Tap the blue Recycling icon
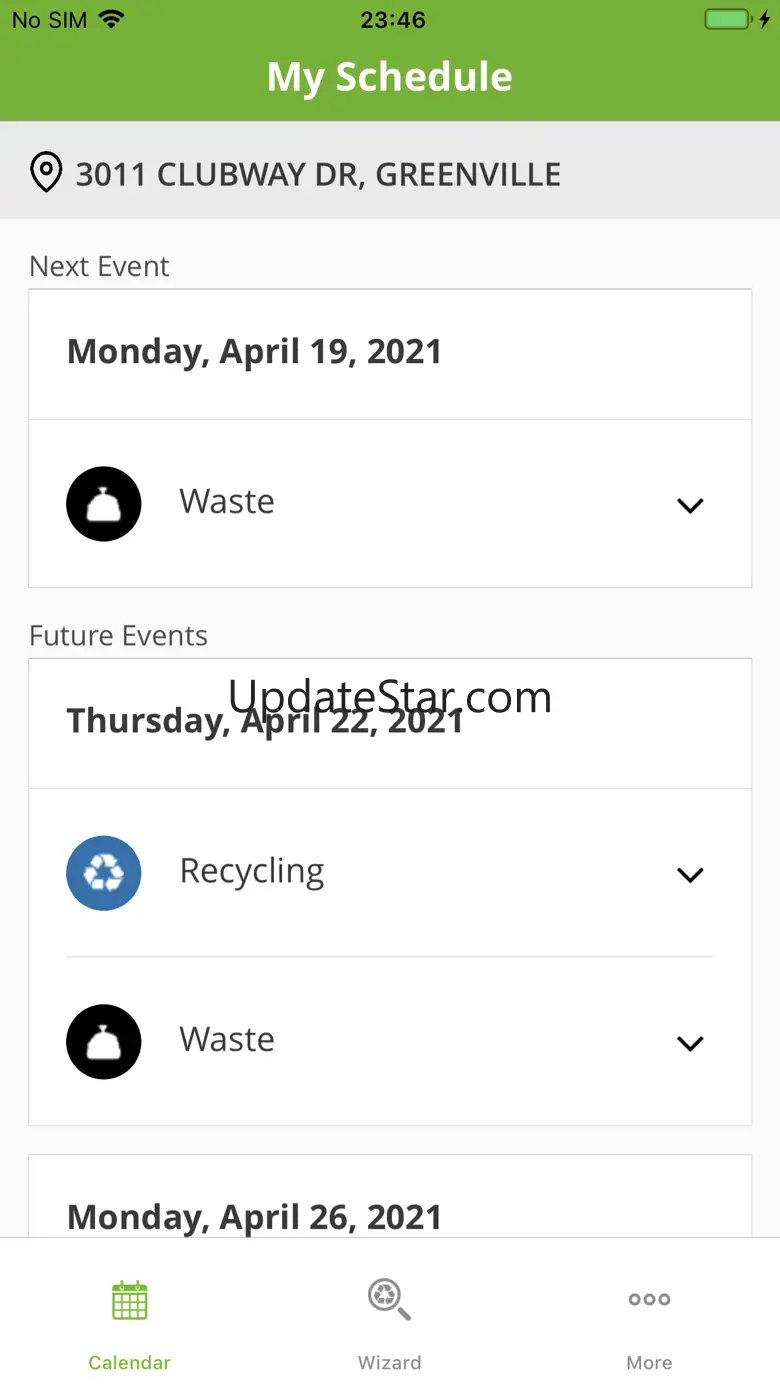 104,873
